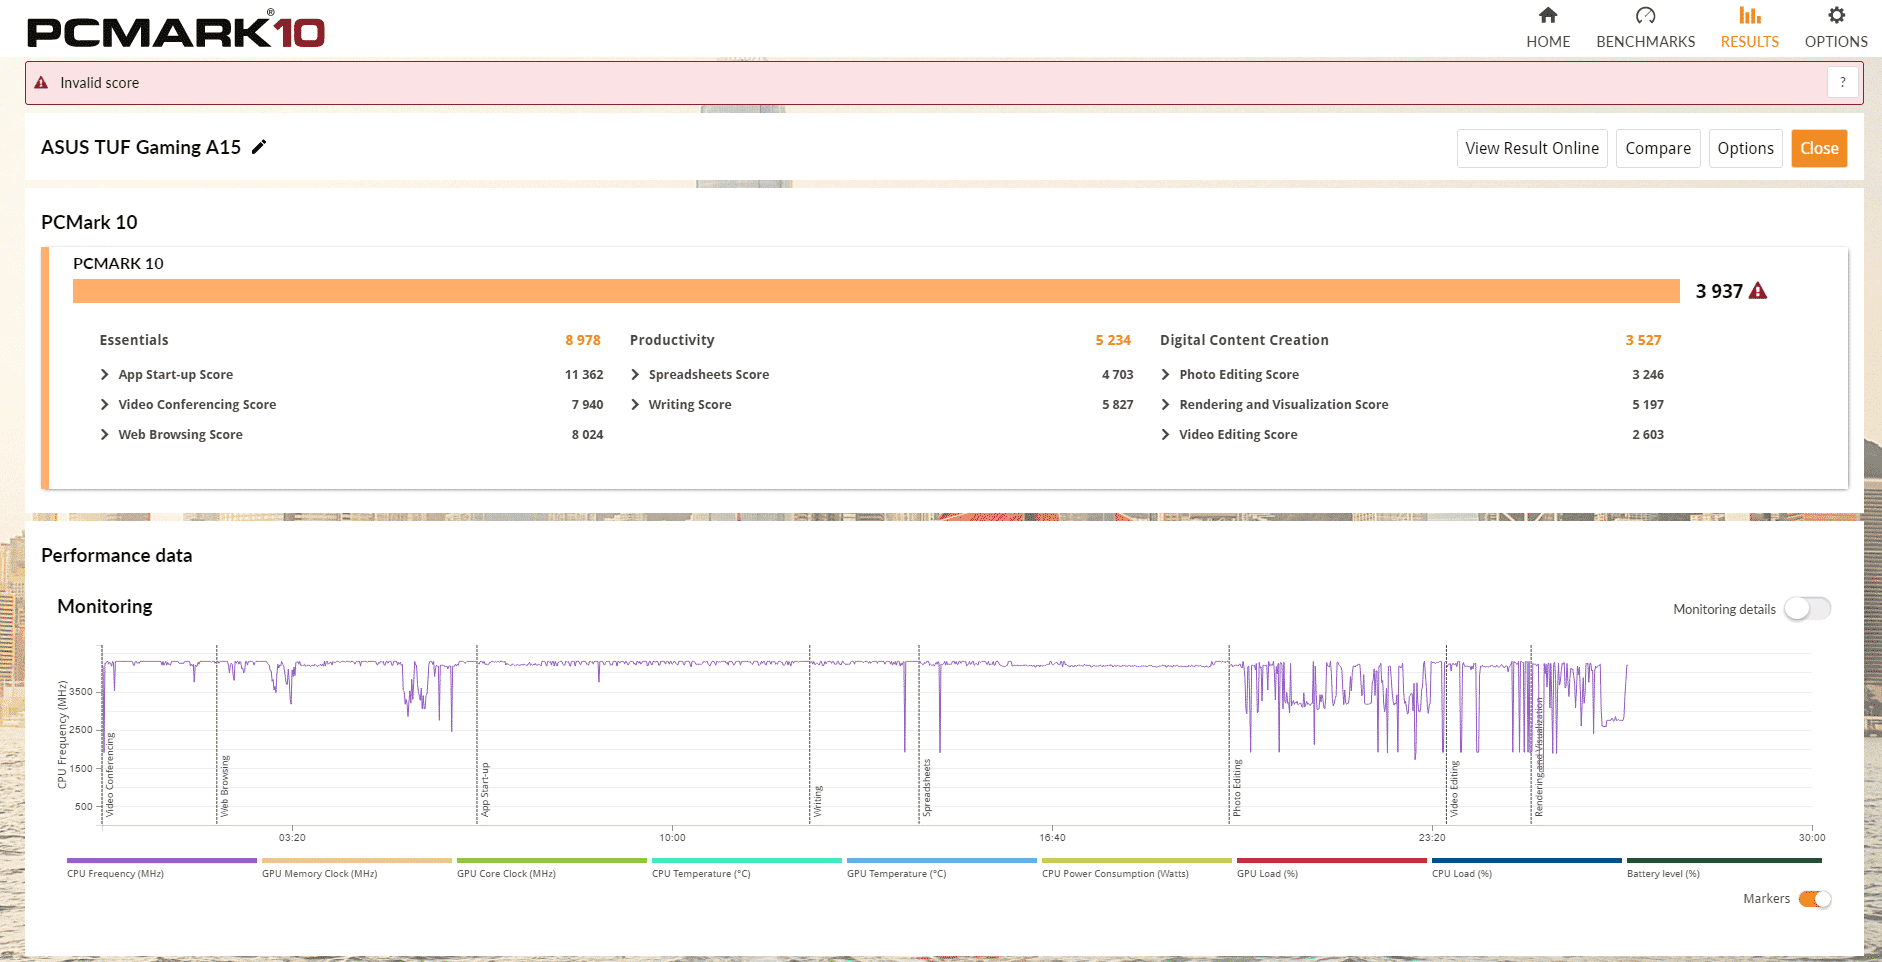Open the Benchmarks gauge icon
Screen dimensions: 1882x962
1645,16
